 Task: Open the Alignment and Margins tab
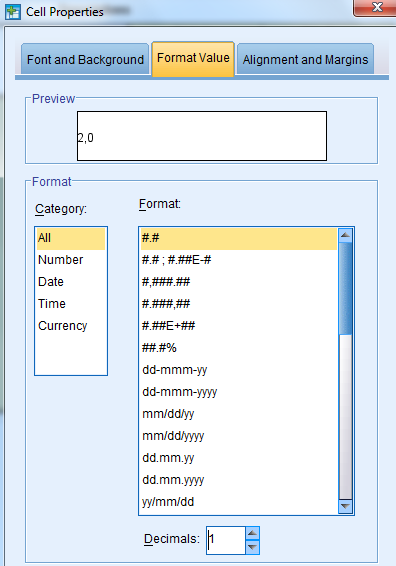[x=305, y=59]
